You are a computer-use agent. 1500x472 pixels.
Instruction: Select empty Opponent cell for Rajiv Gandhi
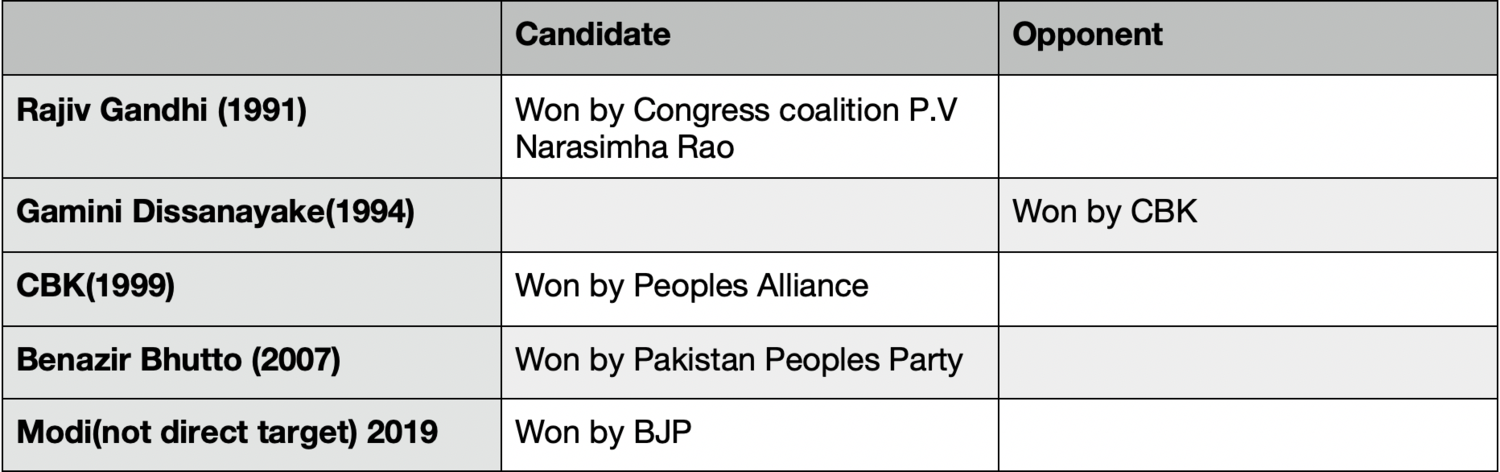(x=1248, y=128)
